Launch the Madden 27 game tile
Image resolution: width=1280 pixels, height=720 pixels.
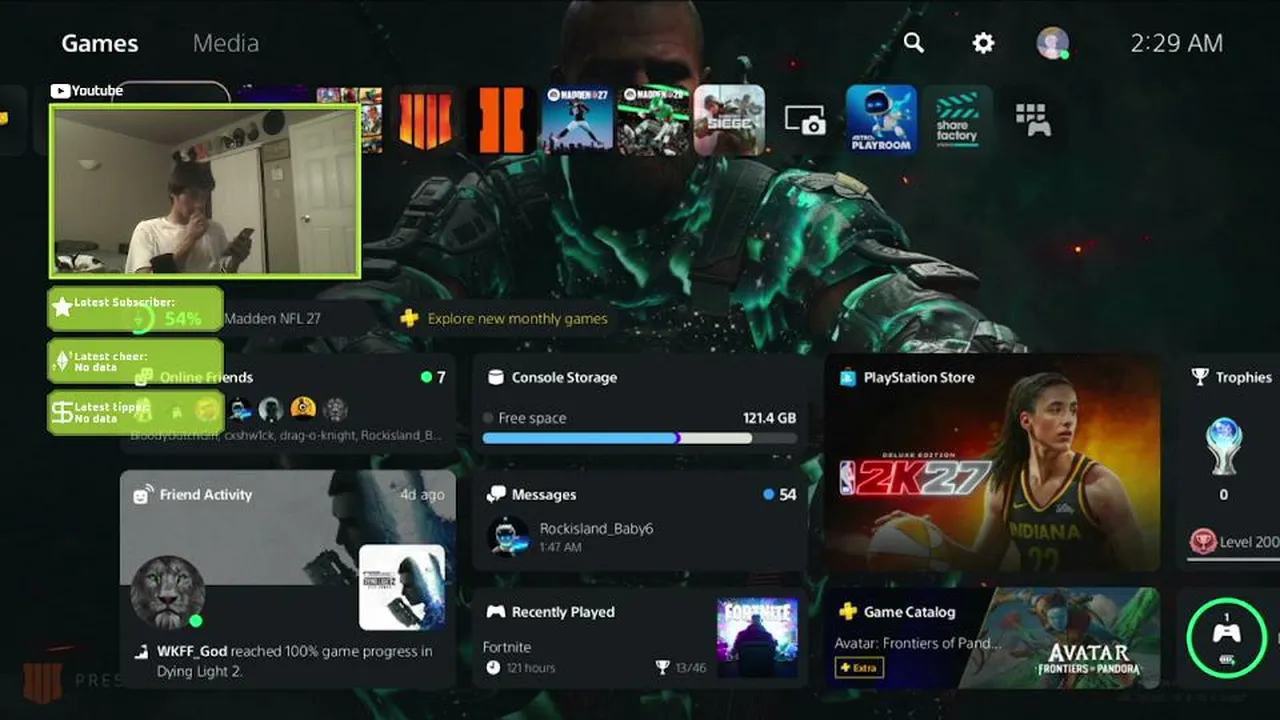tap(577, 121)
